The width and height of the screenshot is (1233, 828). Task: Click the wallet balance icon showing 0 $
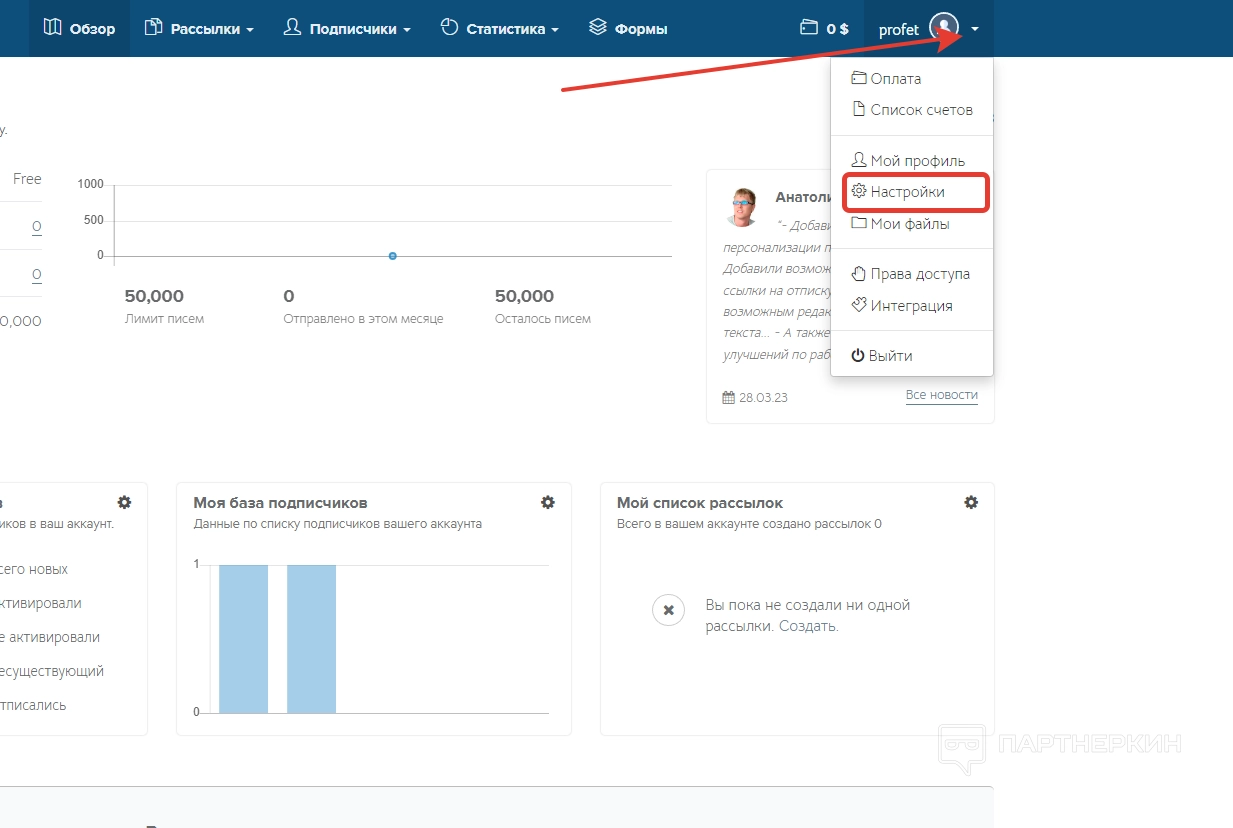tap(809, 28)
